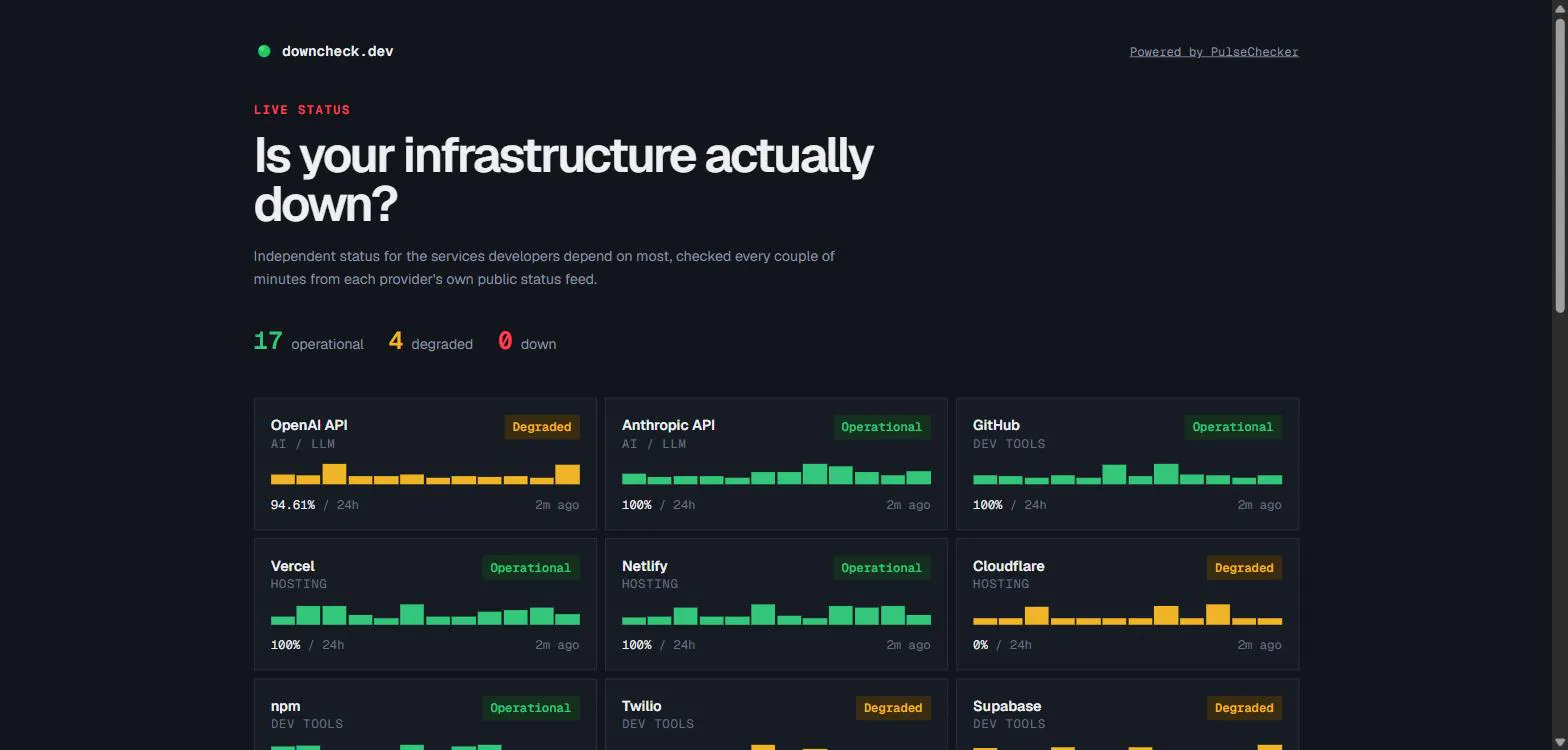This screenshot has width=1568, height=750.
Task: Click the 2m ago timestamp on GitHub
Action: point(1259,505)
